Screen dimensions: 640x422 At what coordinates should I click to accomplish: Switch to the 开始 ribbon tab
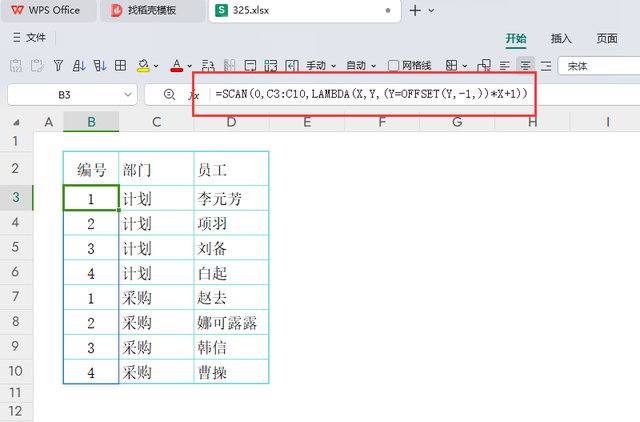[516, 38]
